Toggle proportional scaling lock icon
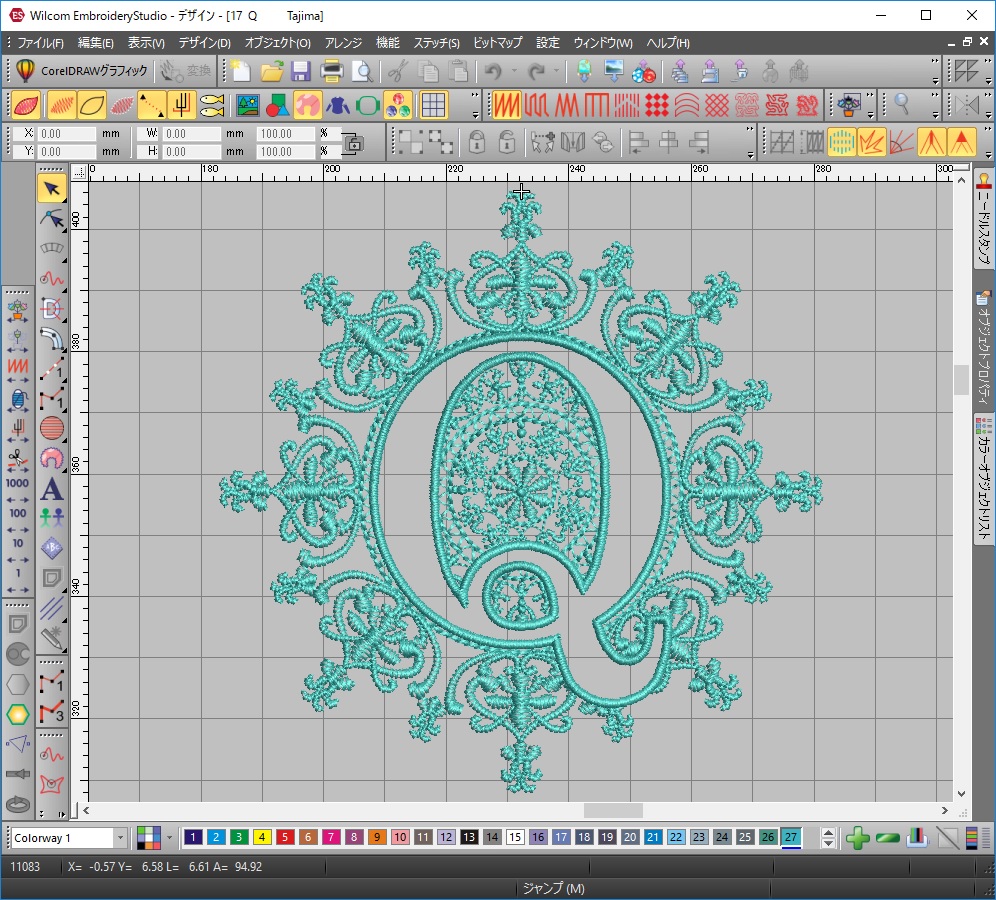996x900 pixels. [x=353, y=143]
